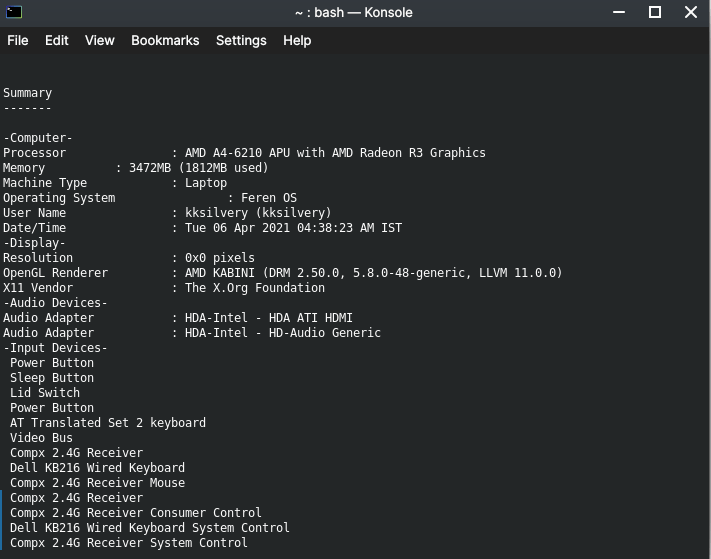Click the -Input Devices- section header
Image resolution: width=711 pixels, height=559 pixels.
55,348
